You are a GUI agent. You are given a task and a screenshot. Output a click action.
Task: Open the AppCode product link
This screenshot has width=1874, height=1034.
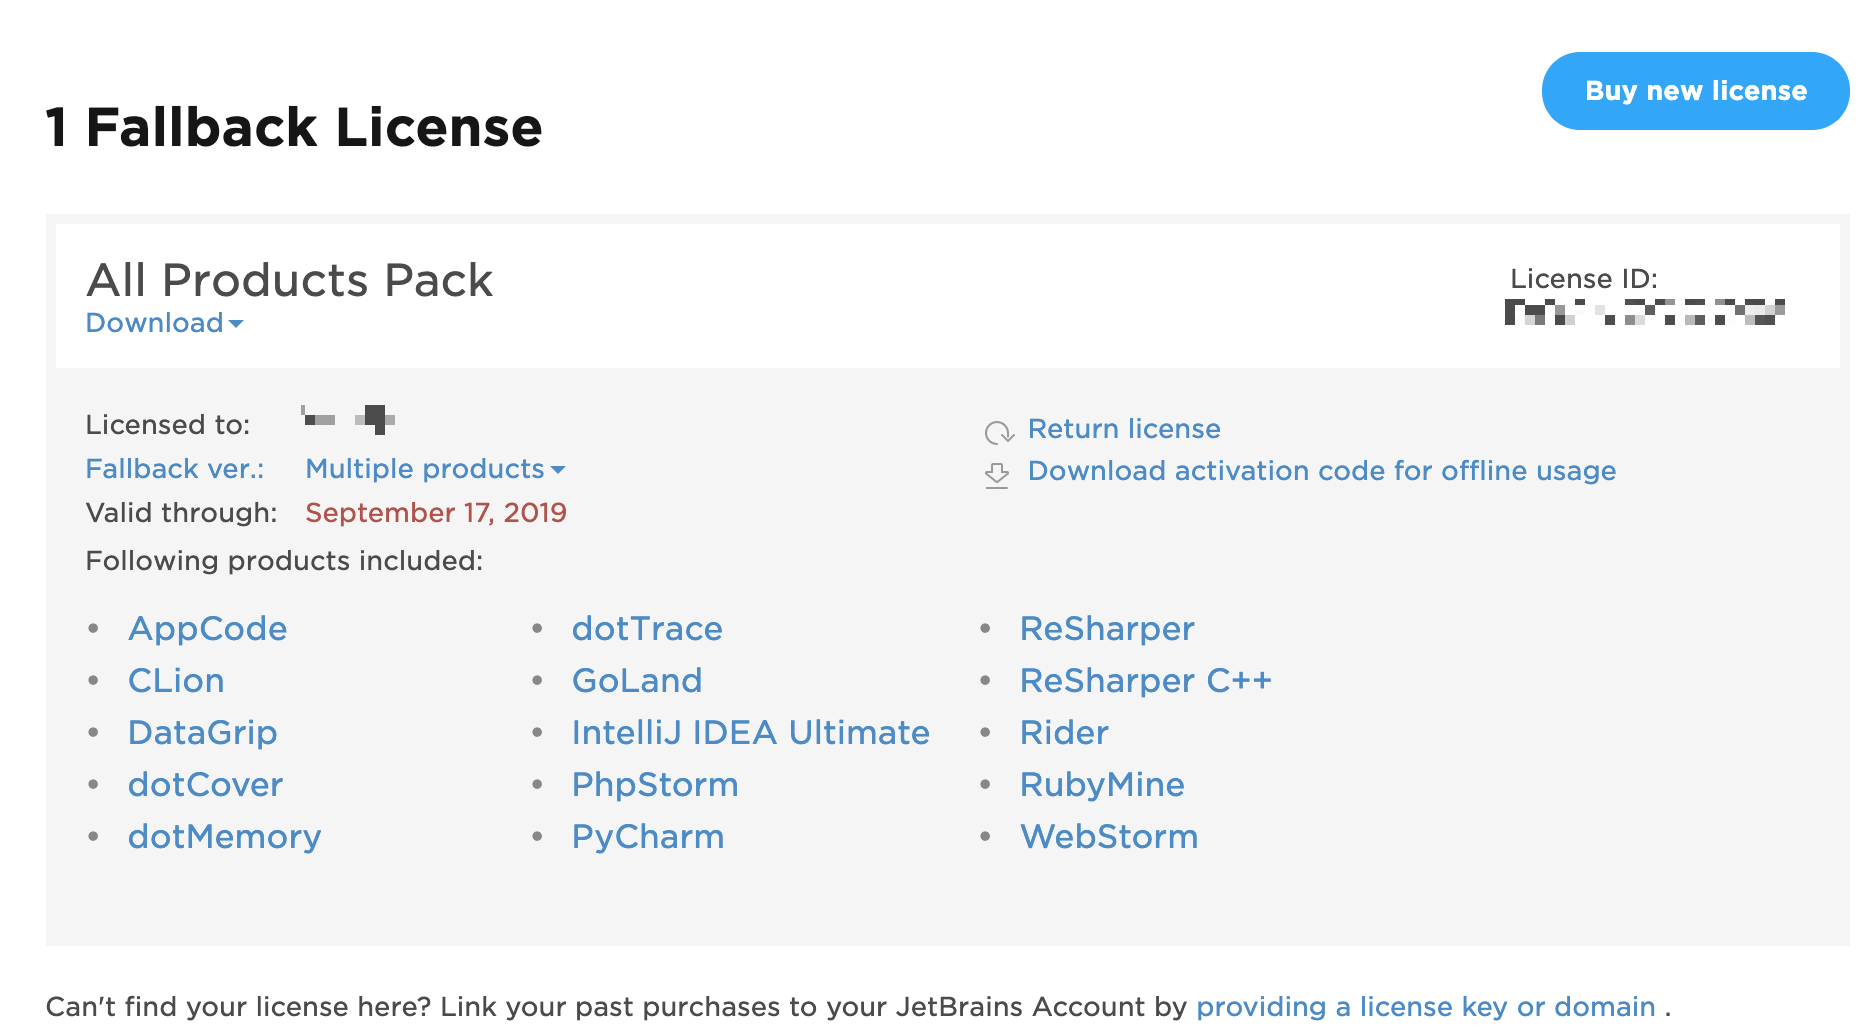click(x=208, y=629)
